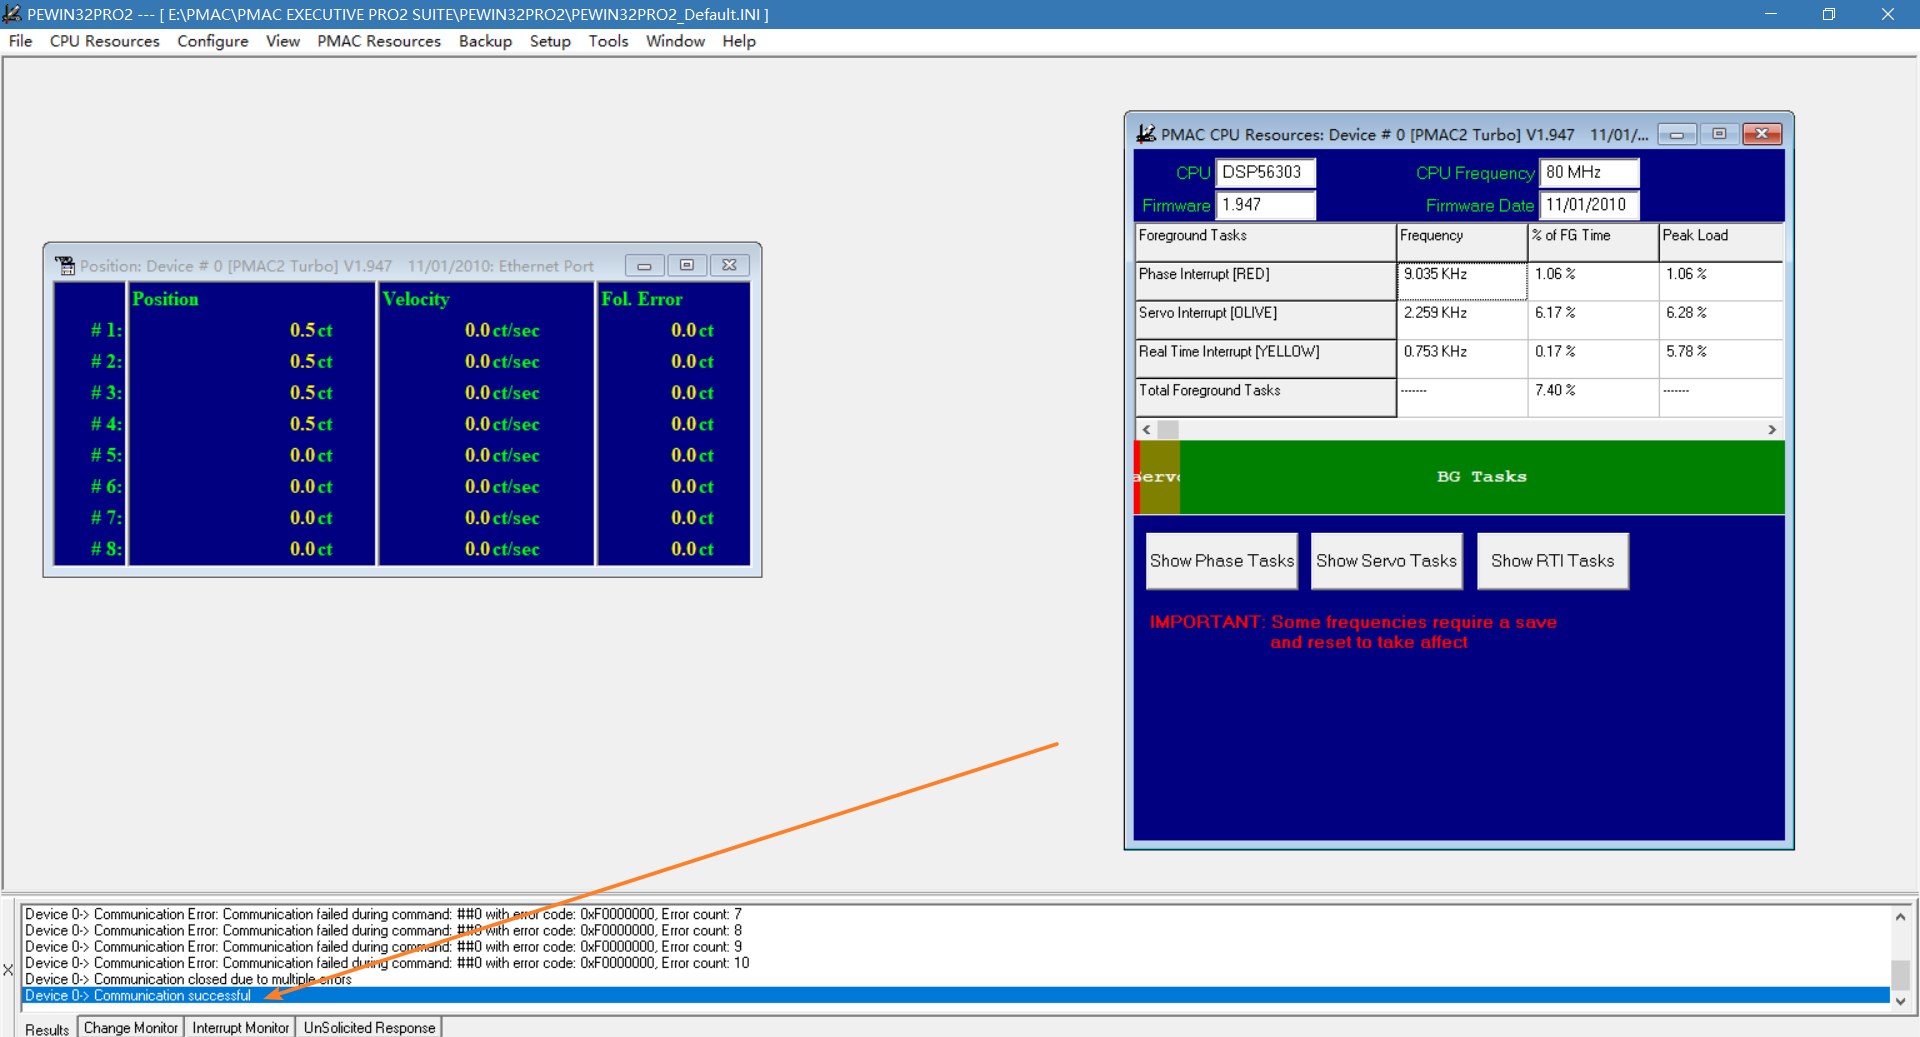Click the Position window title bar icon
The image size is (1920, 1037).
pyautogui.click(x=65, y=265)
